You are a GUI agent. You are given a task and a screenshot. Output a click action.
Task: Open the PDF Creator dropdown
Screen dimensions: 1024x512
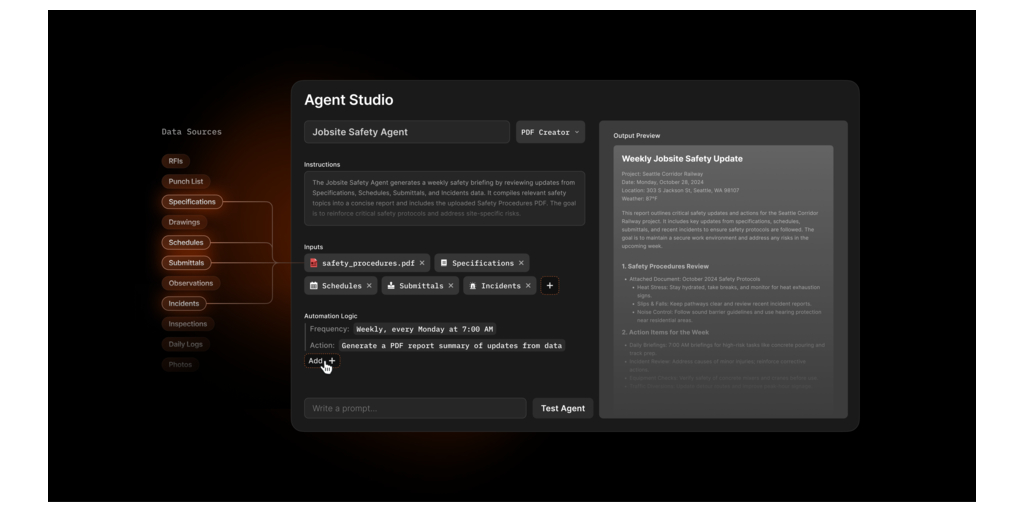click(x=550, y=132)
